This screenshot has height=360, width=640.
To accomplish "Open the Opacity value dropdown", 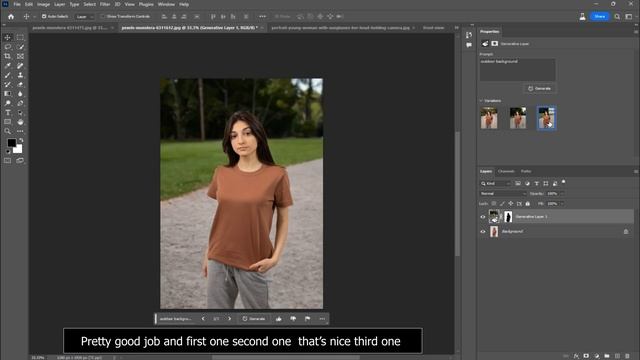I will pyautogui.click(x=562, y=193).
